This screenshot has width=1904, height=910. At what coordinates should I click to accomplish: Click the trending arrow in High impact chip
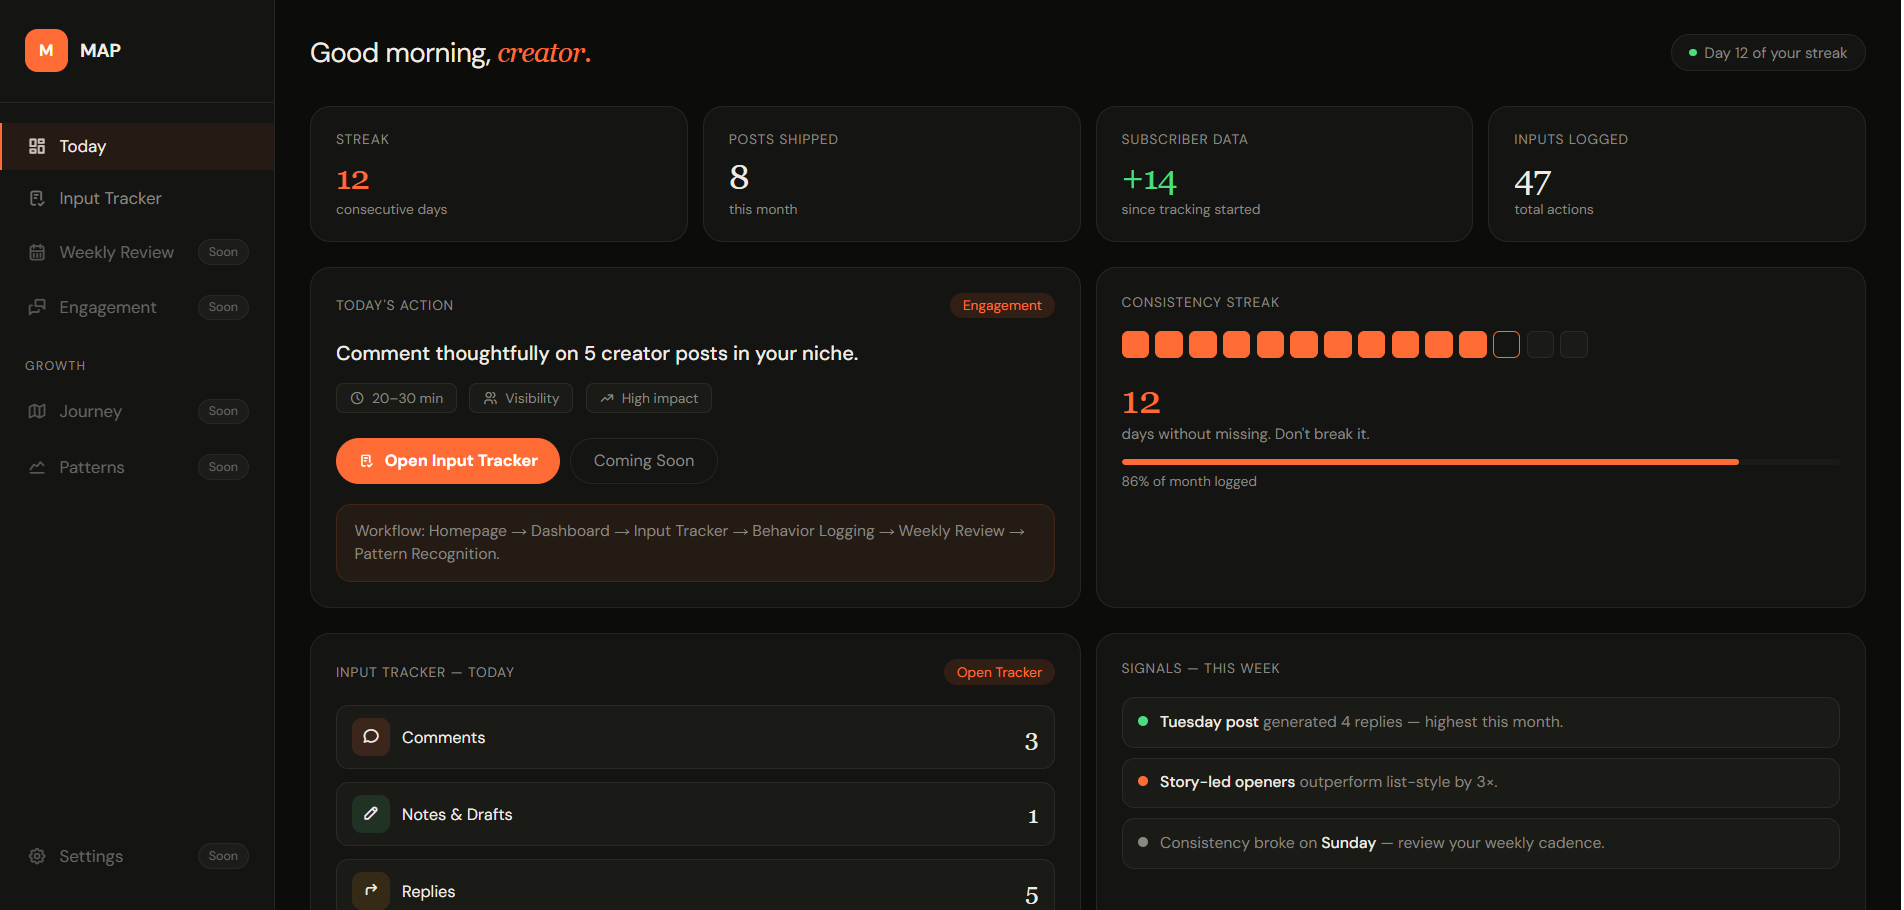[607, 398]
